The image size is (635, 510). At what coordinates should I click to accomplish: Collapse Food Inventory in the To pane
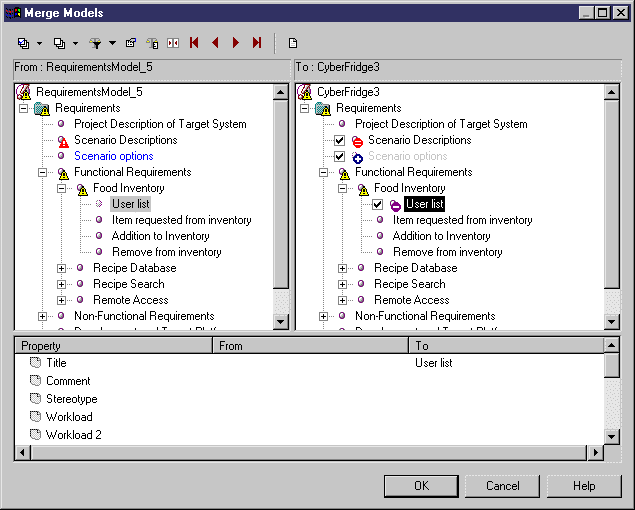point(342,188)
